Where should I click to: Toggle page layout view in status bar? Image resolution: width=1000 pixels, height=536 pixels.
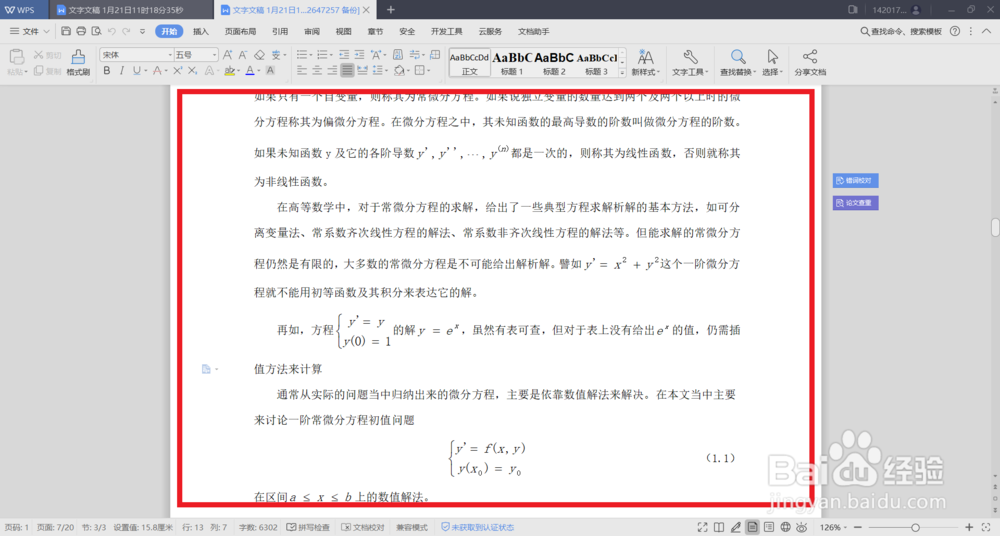pyautogui.click(x=752, y=527)
